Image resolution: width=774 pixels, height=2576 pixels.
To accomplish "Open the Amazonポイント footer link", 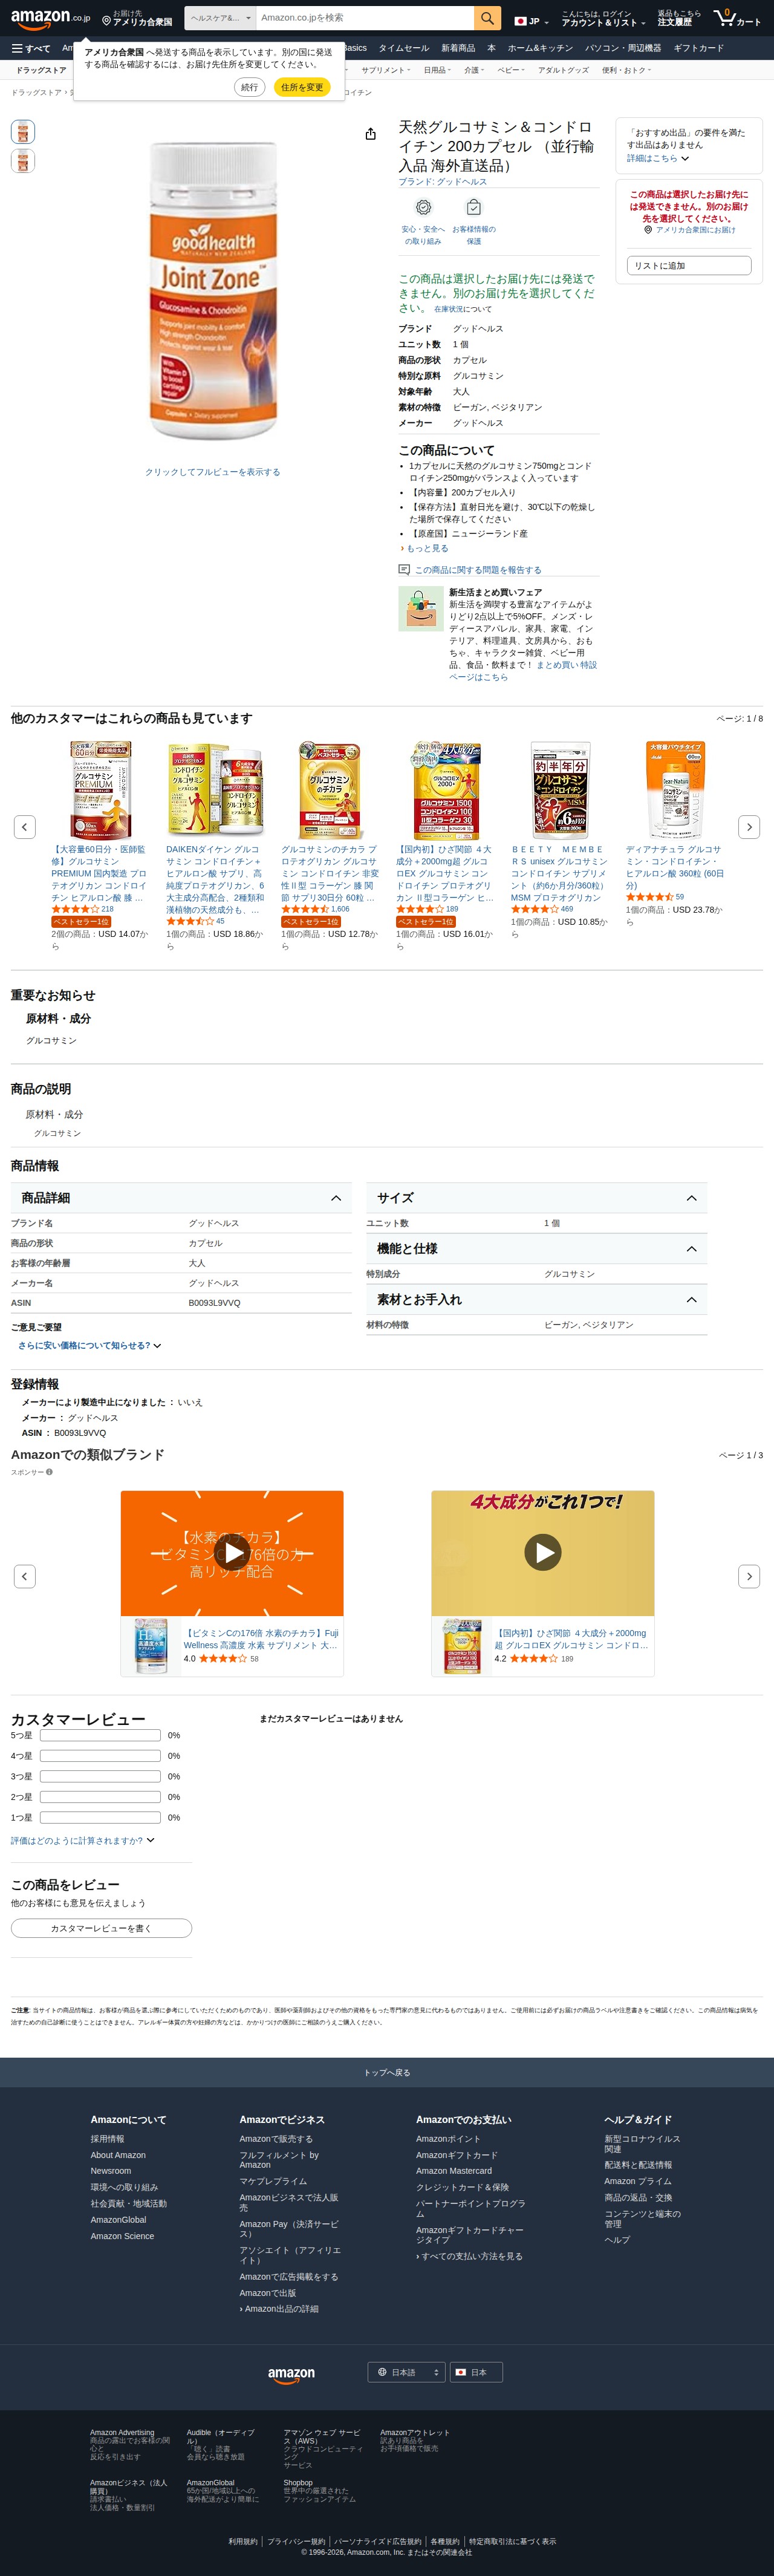I will click(x=448, y=2139).
